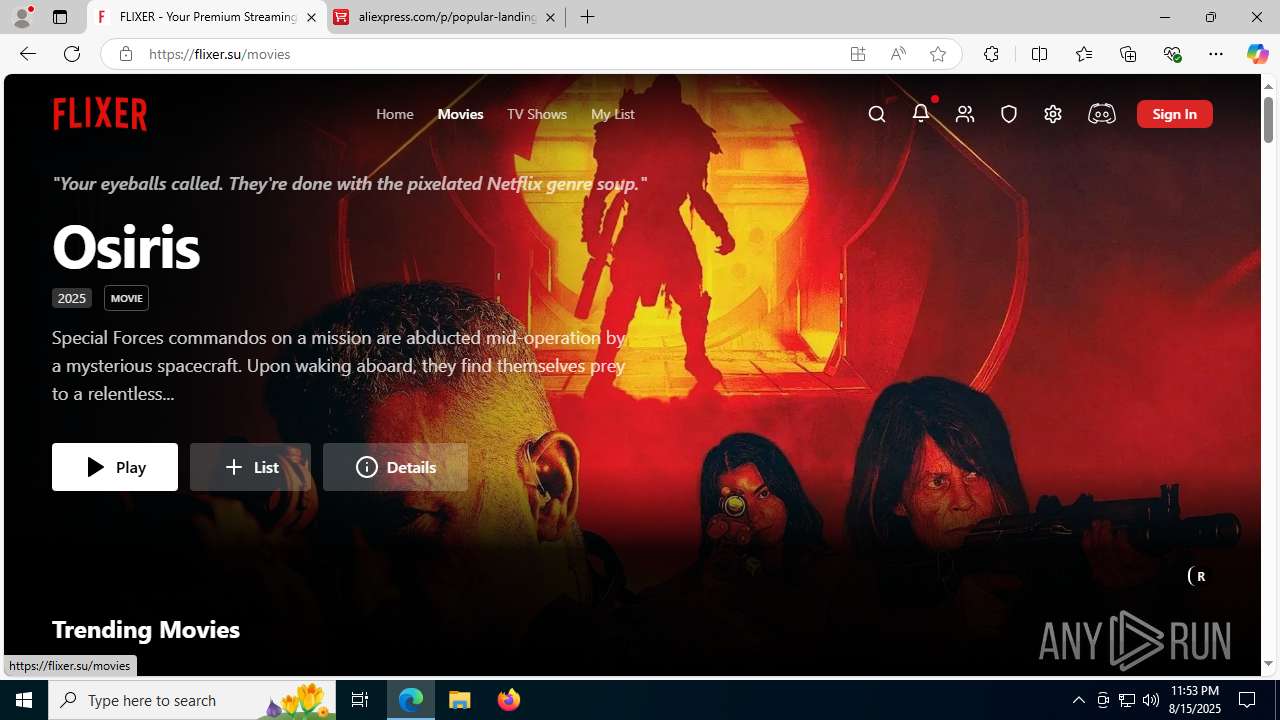Open the Flixer search icon
Screen dimensions: 1280x720
pyautogui.click(x=877, y=114)
